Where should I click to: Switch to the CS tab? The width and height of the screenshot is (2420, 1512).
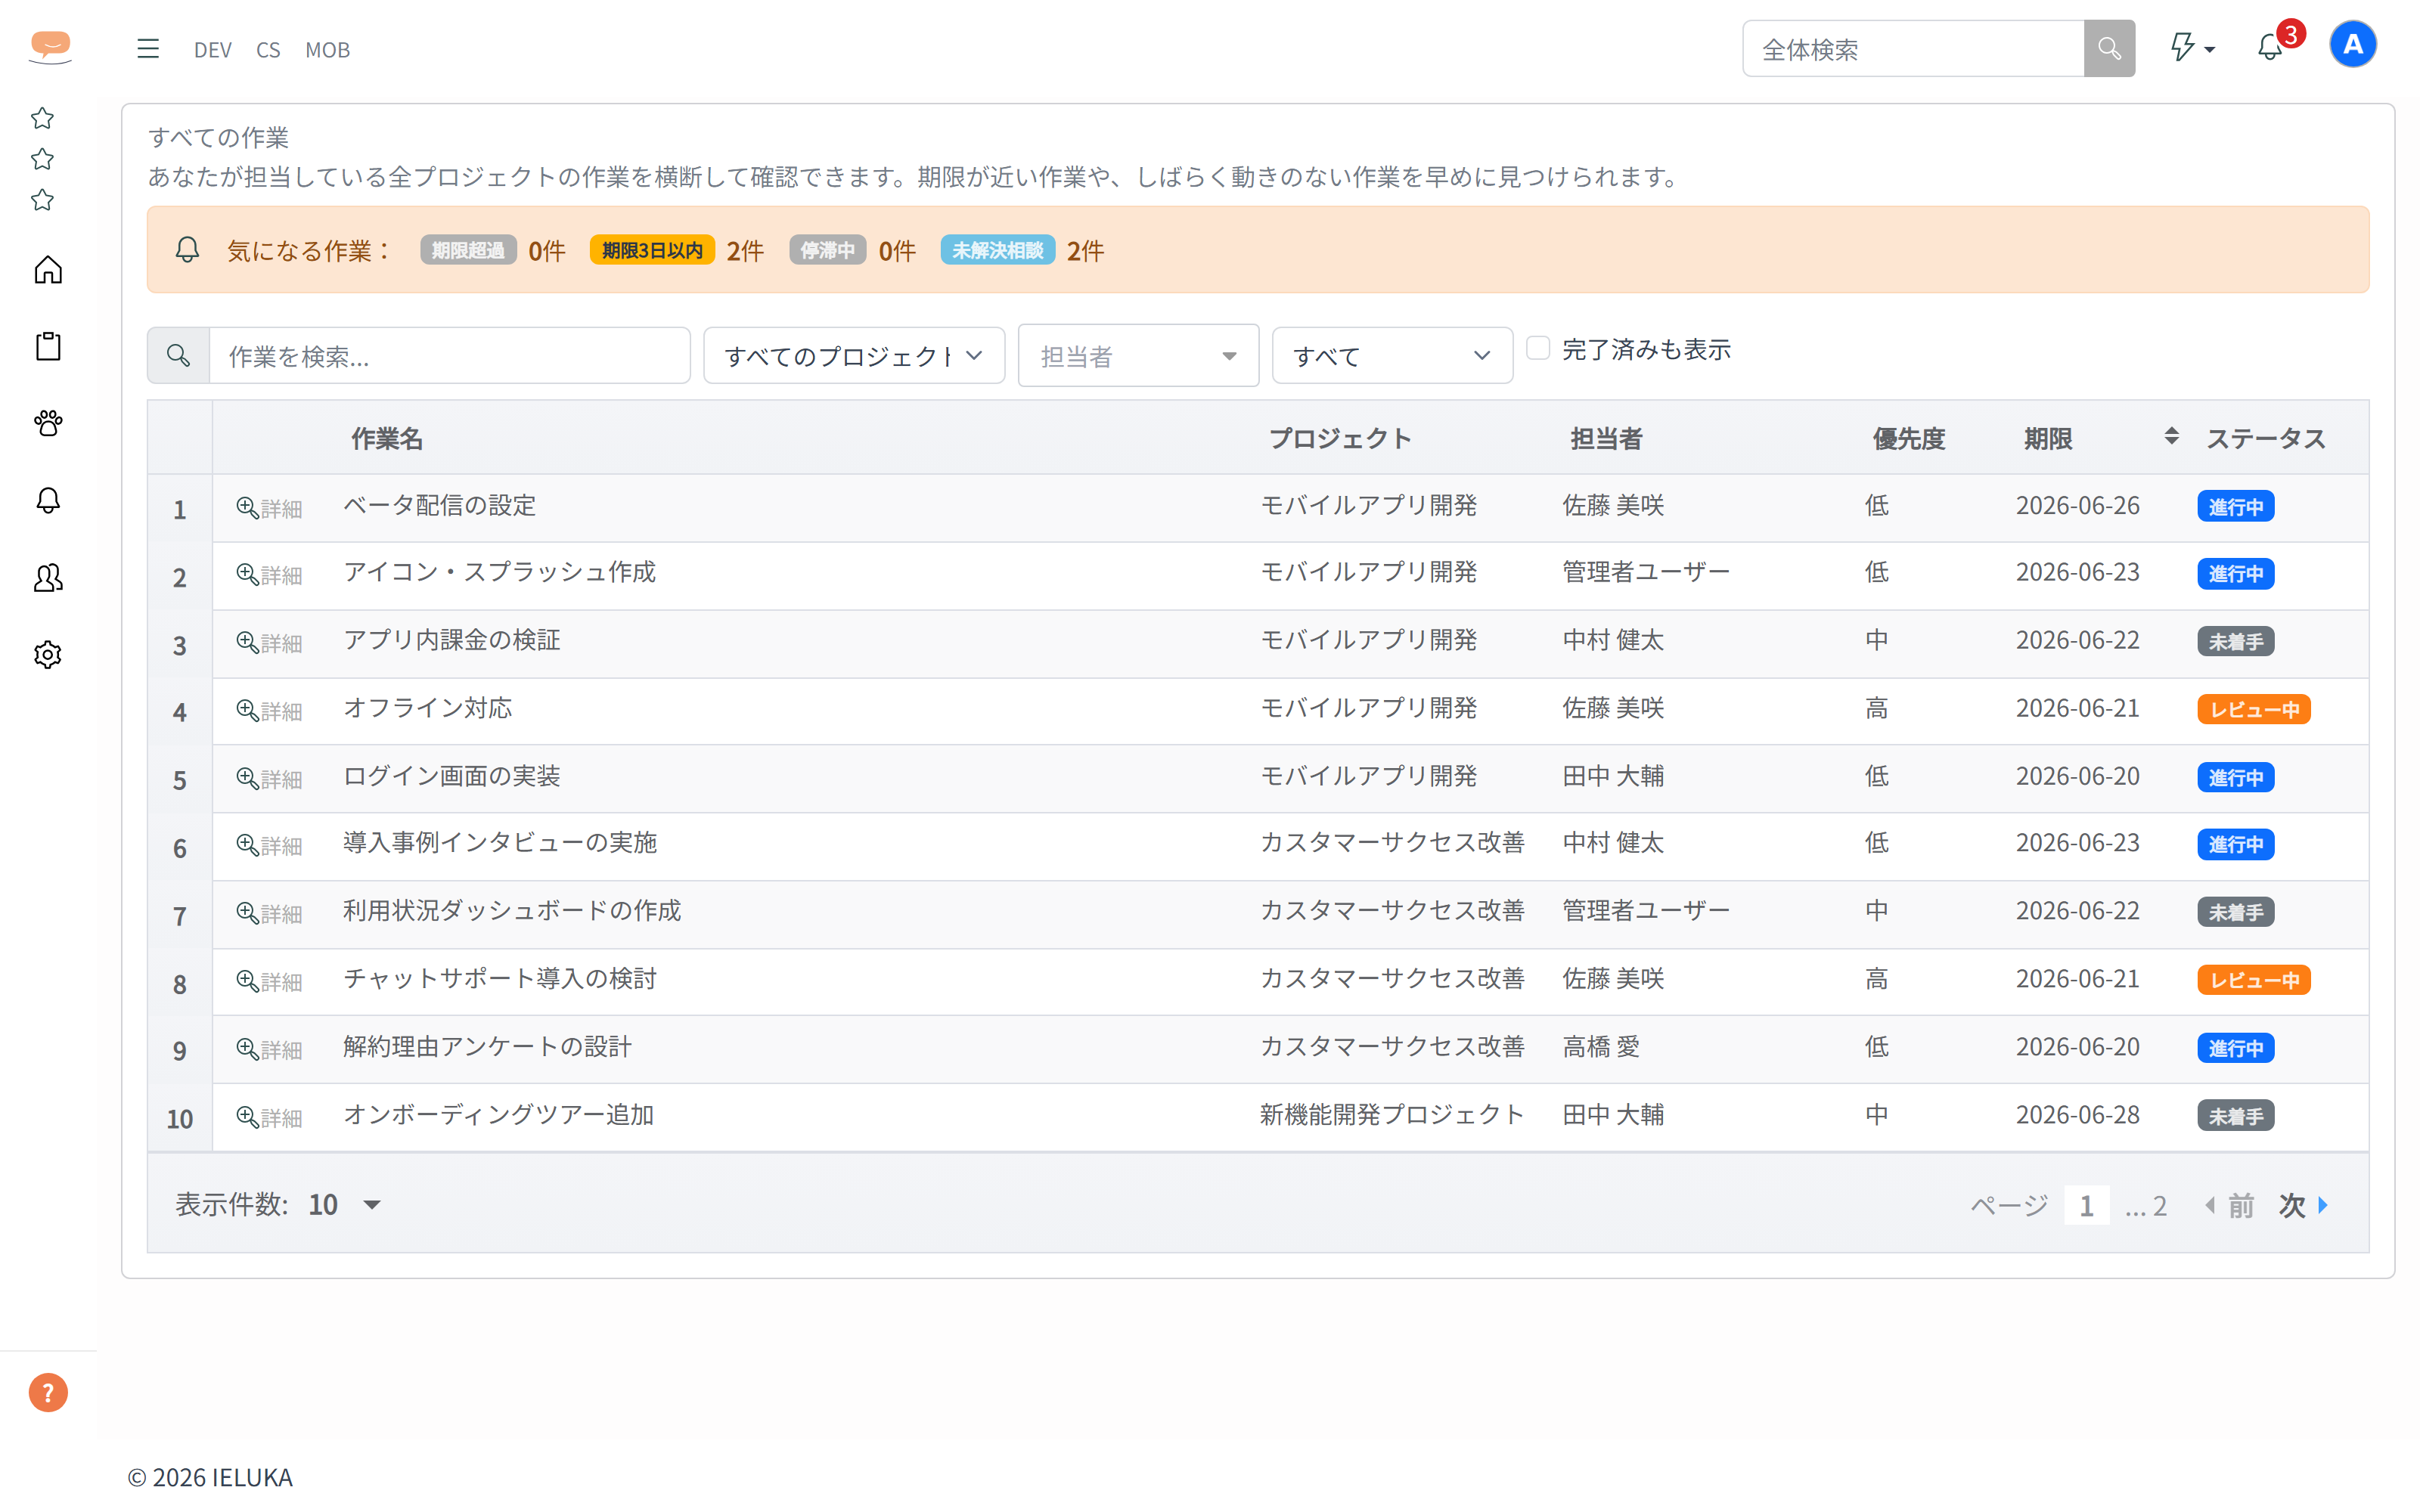click(268, 49)
